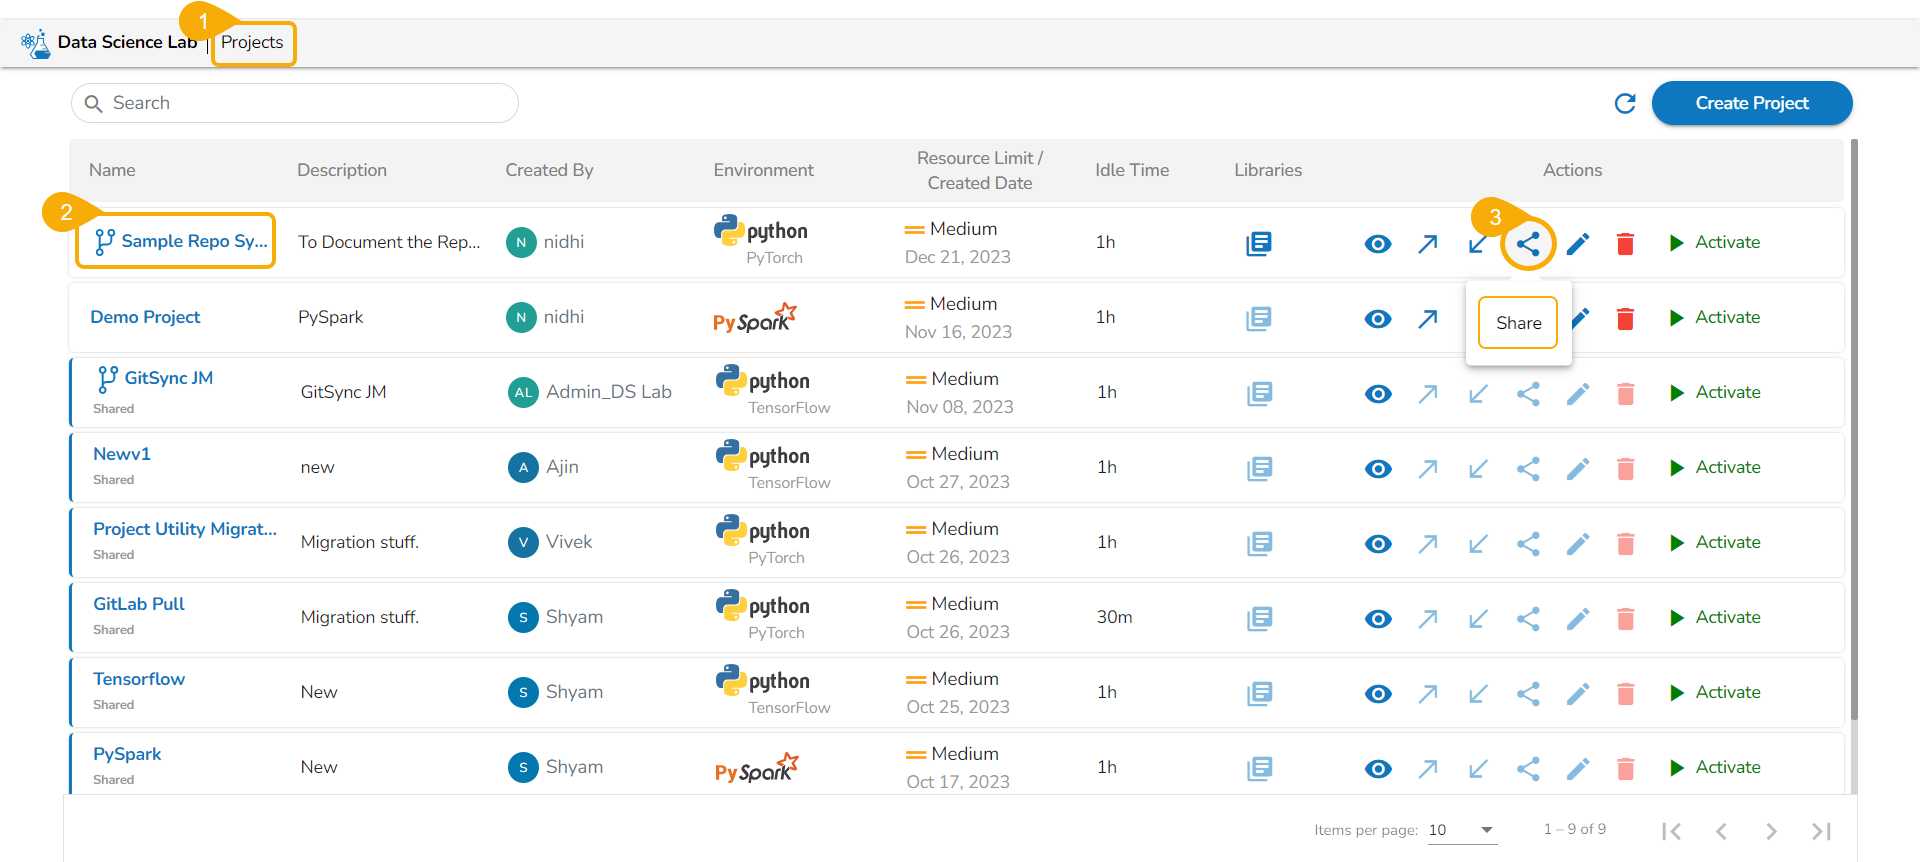
Task: Open libraries icon for Sample Repo project
Action: [1258, 243]
